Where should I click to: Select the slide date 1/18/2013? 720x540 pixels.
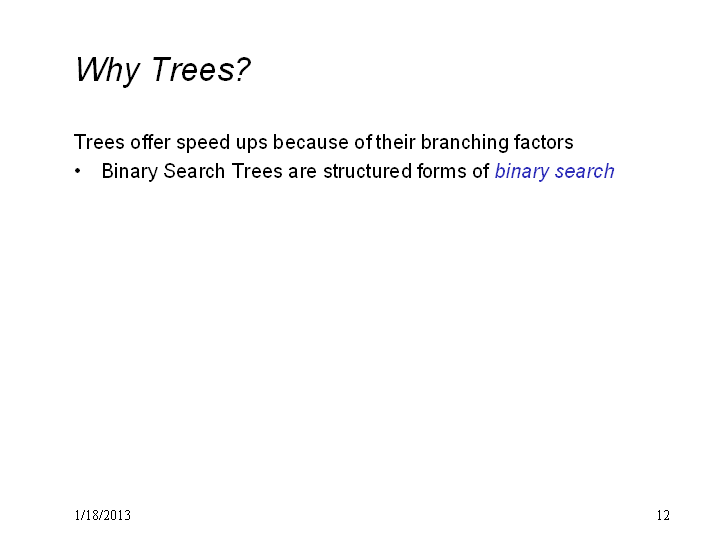103,515
